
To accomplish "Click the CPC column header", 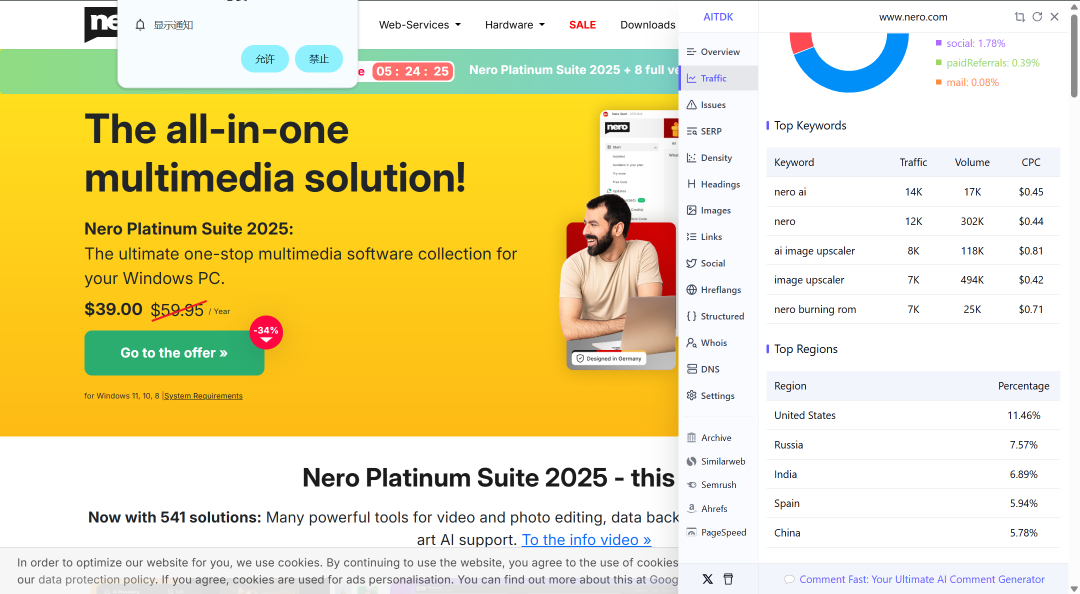I will [1030, 162].
